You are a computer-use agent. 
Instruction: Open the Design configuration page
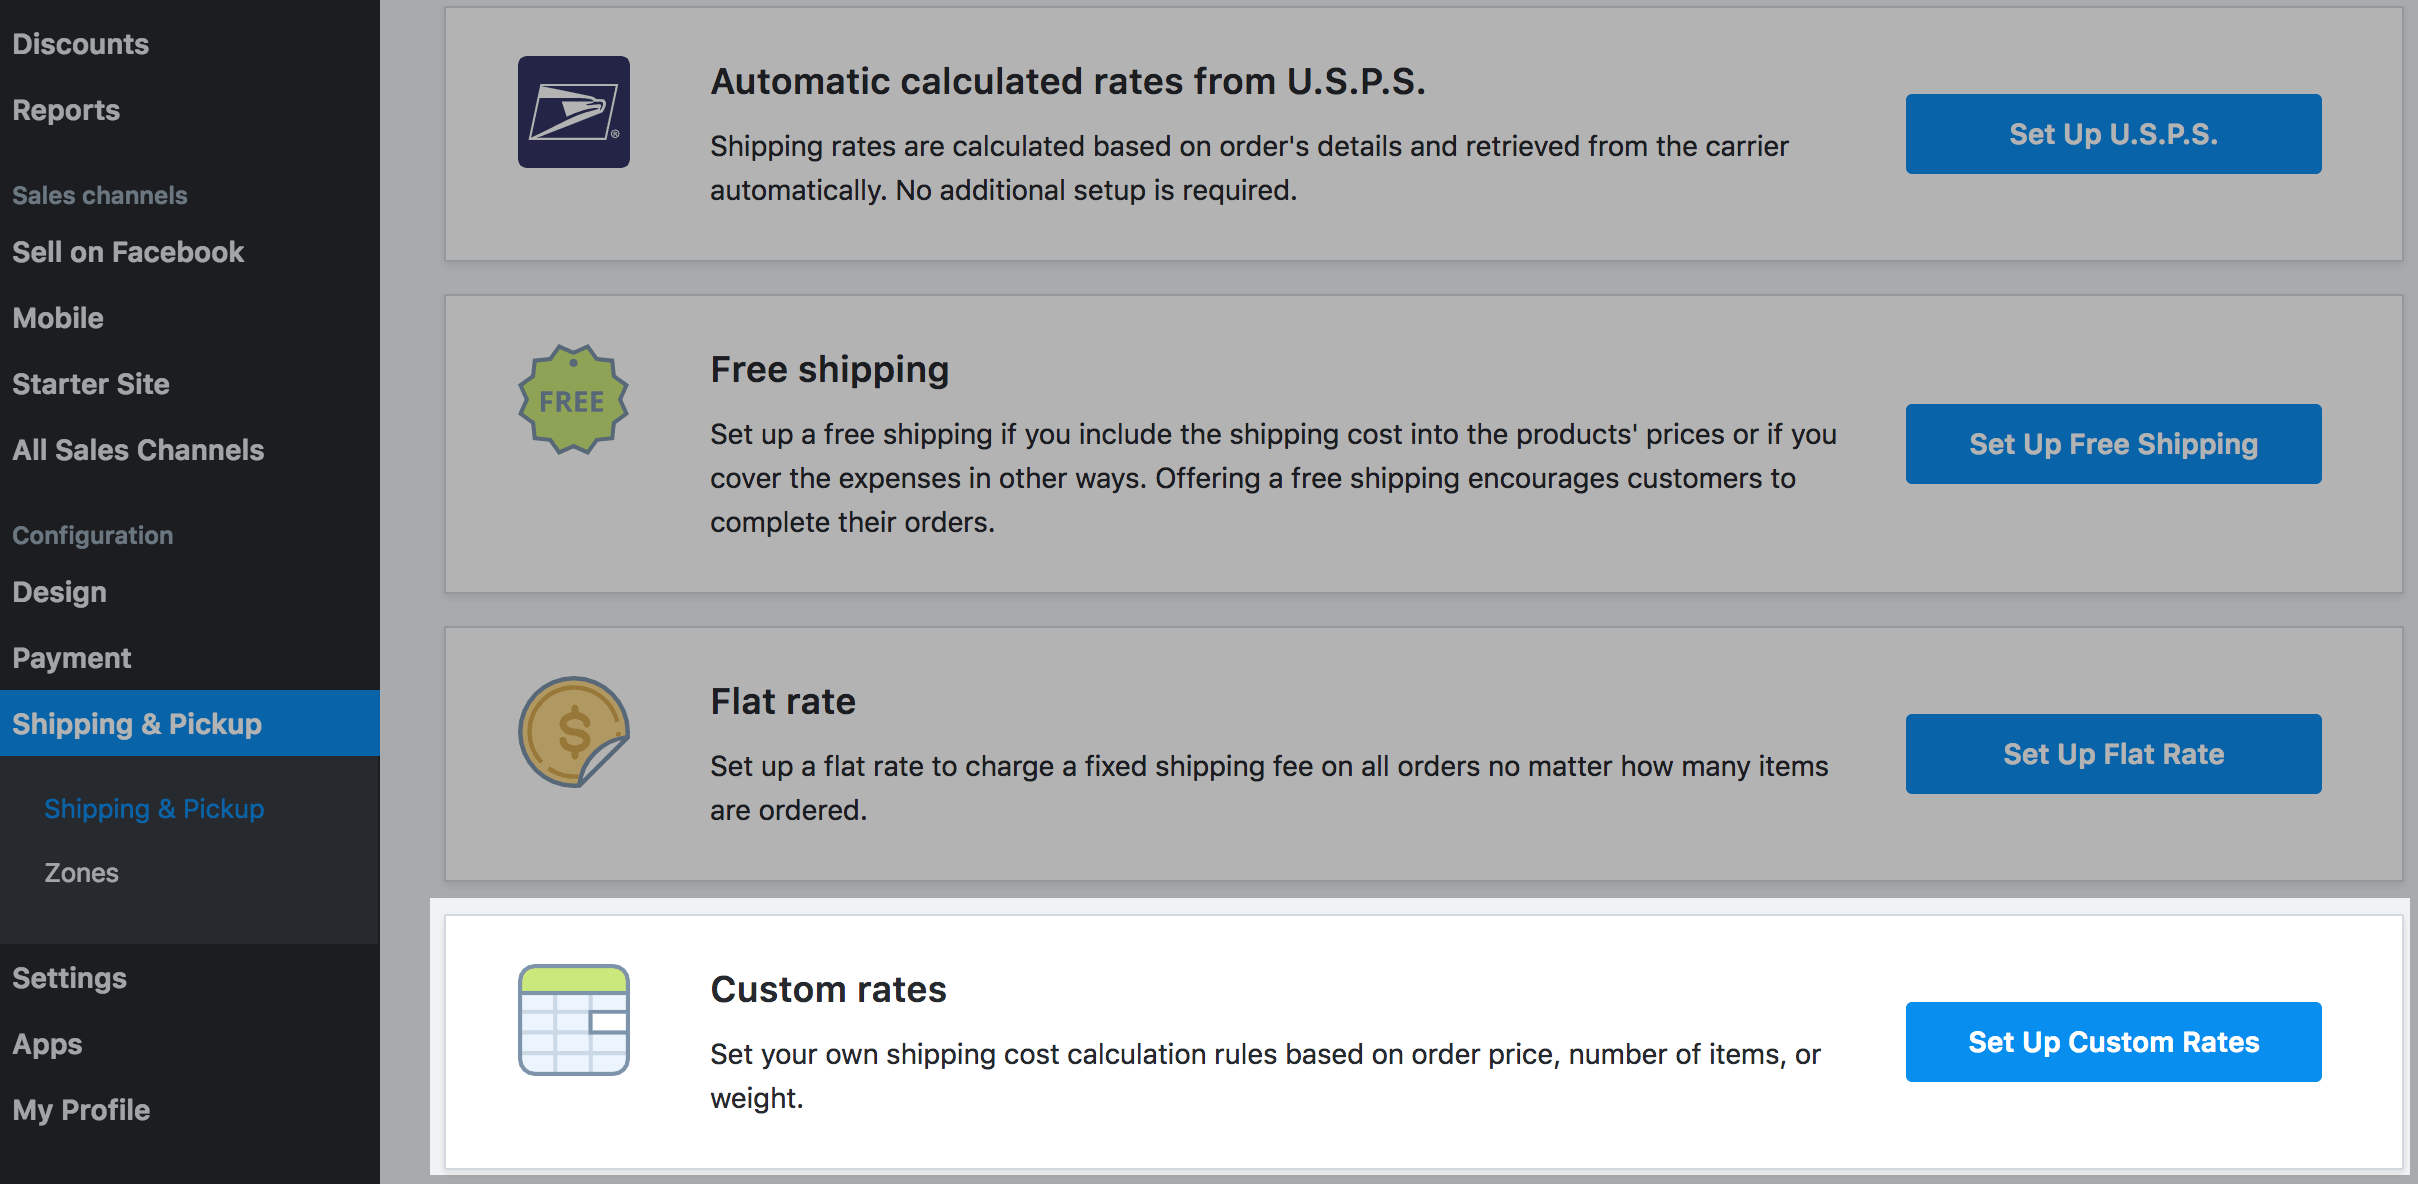pos(59,592)
